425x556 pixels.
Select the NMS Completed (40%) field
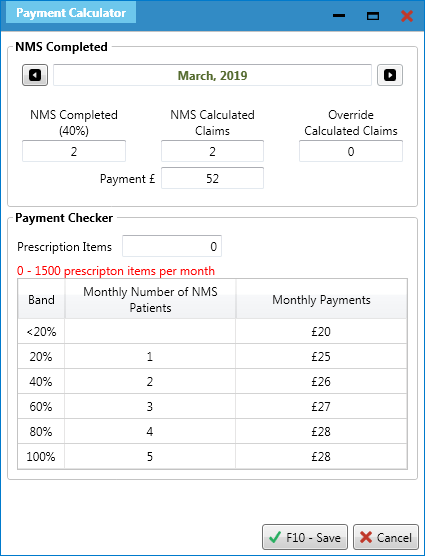(74, 151)
